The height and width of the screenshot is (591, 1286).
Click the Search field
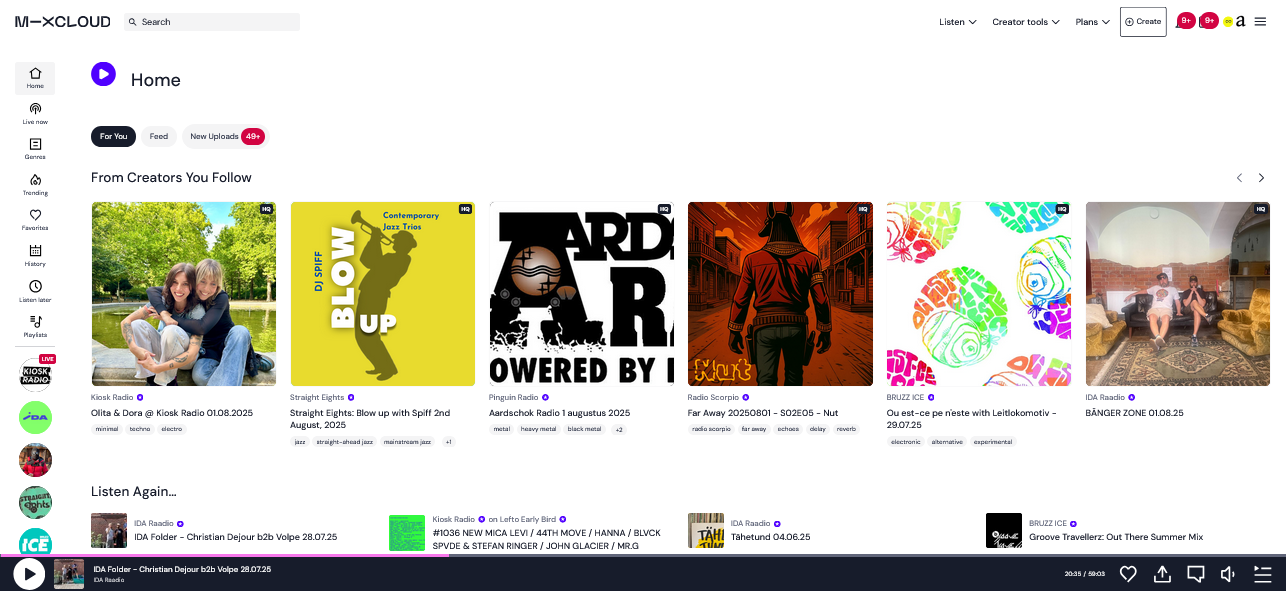click(x=212, y=22)
